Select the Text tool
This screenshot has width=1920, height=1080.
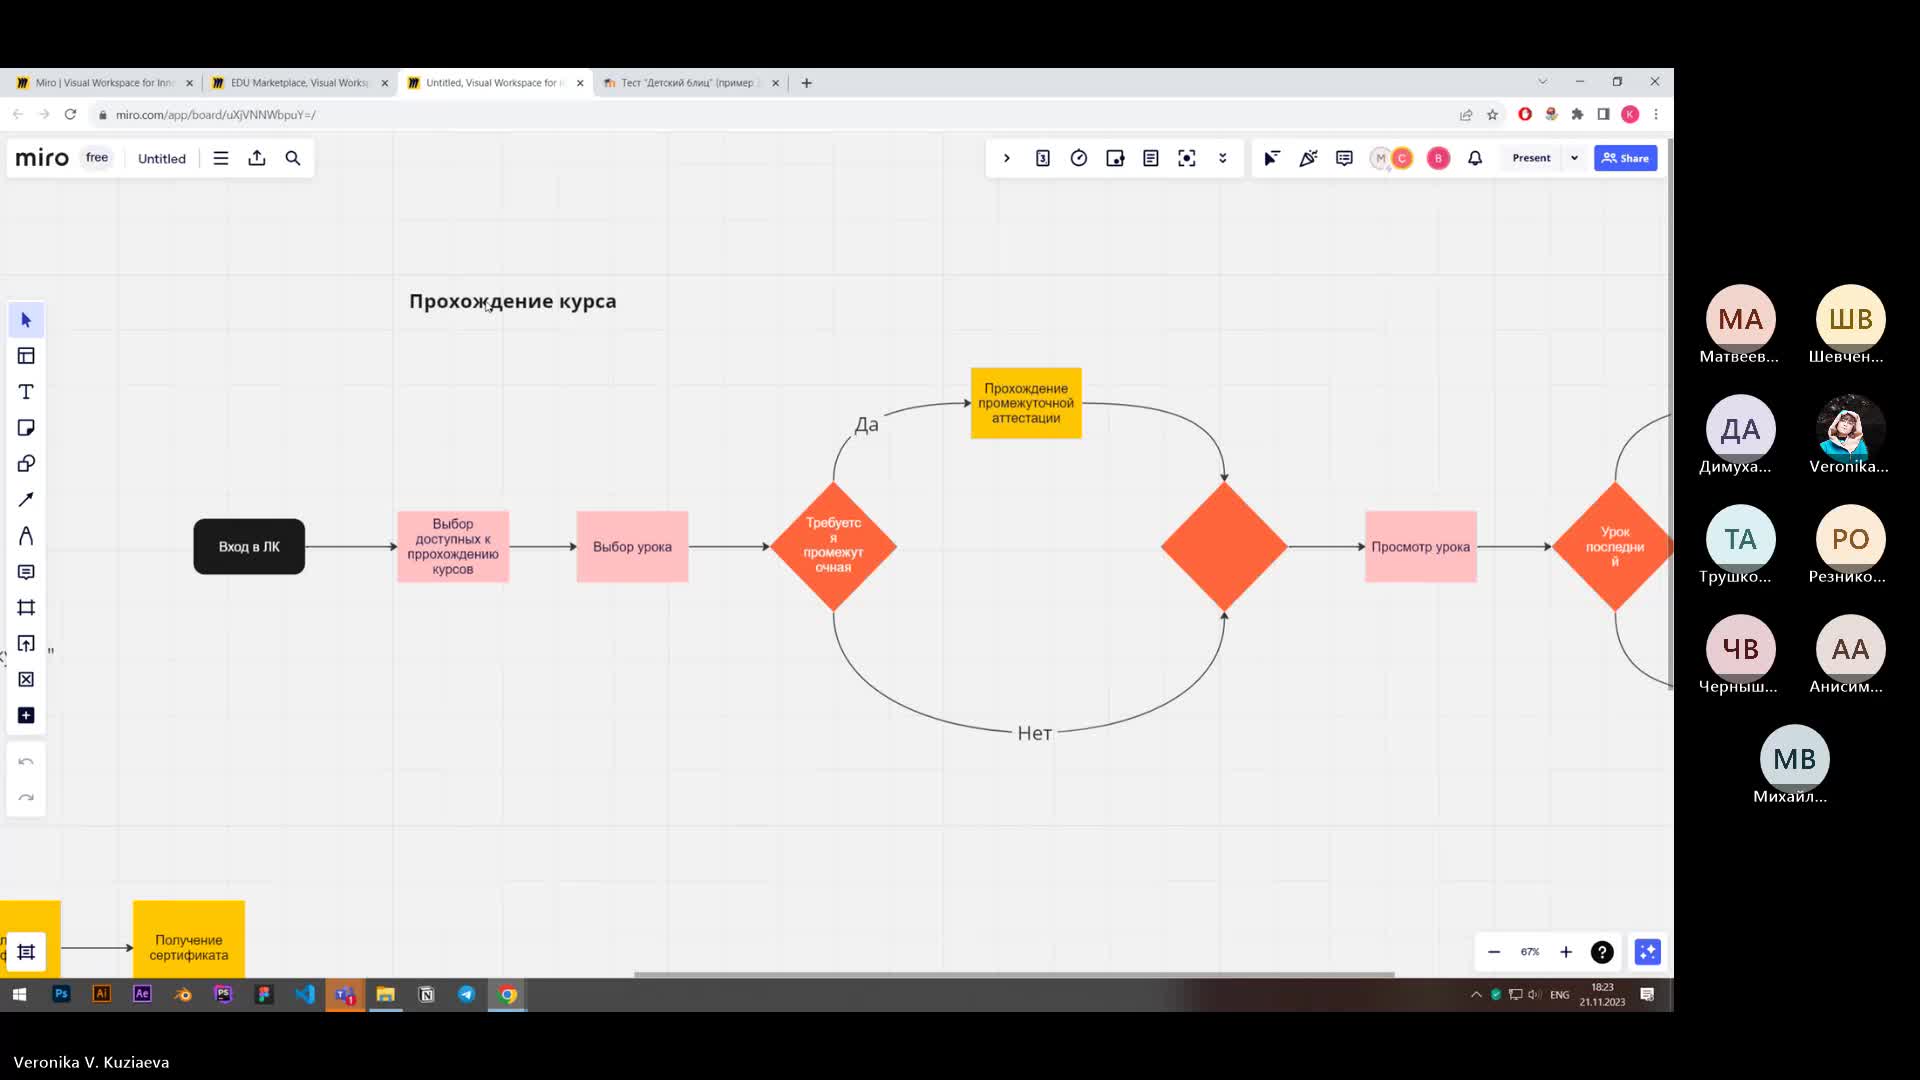(x=26, y=392)
